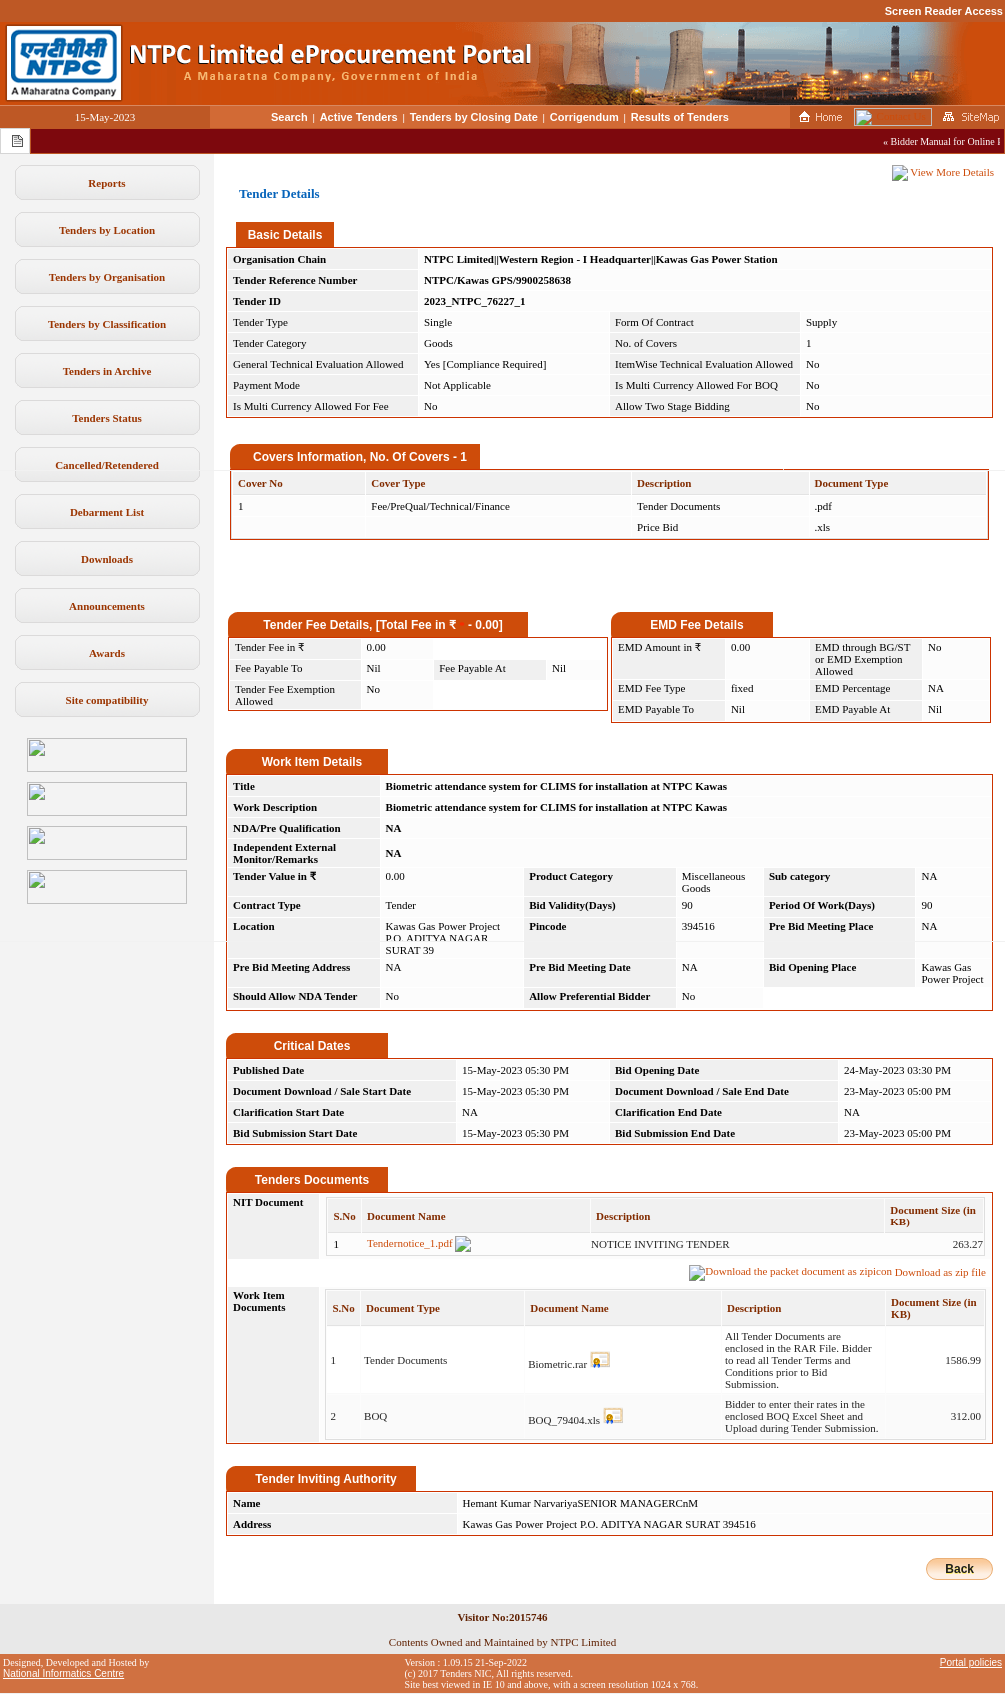Open Reports from the sidebar

pyautogui.click(x=107, y=183)
